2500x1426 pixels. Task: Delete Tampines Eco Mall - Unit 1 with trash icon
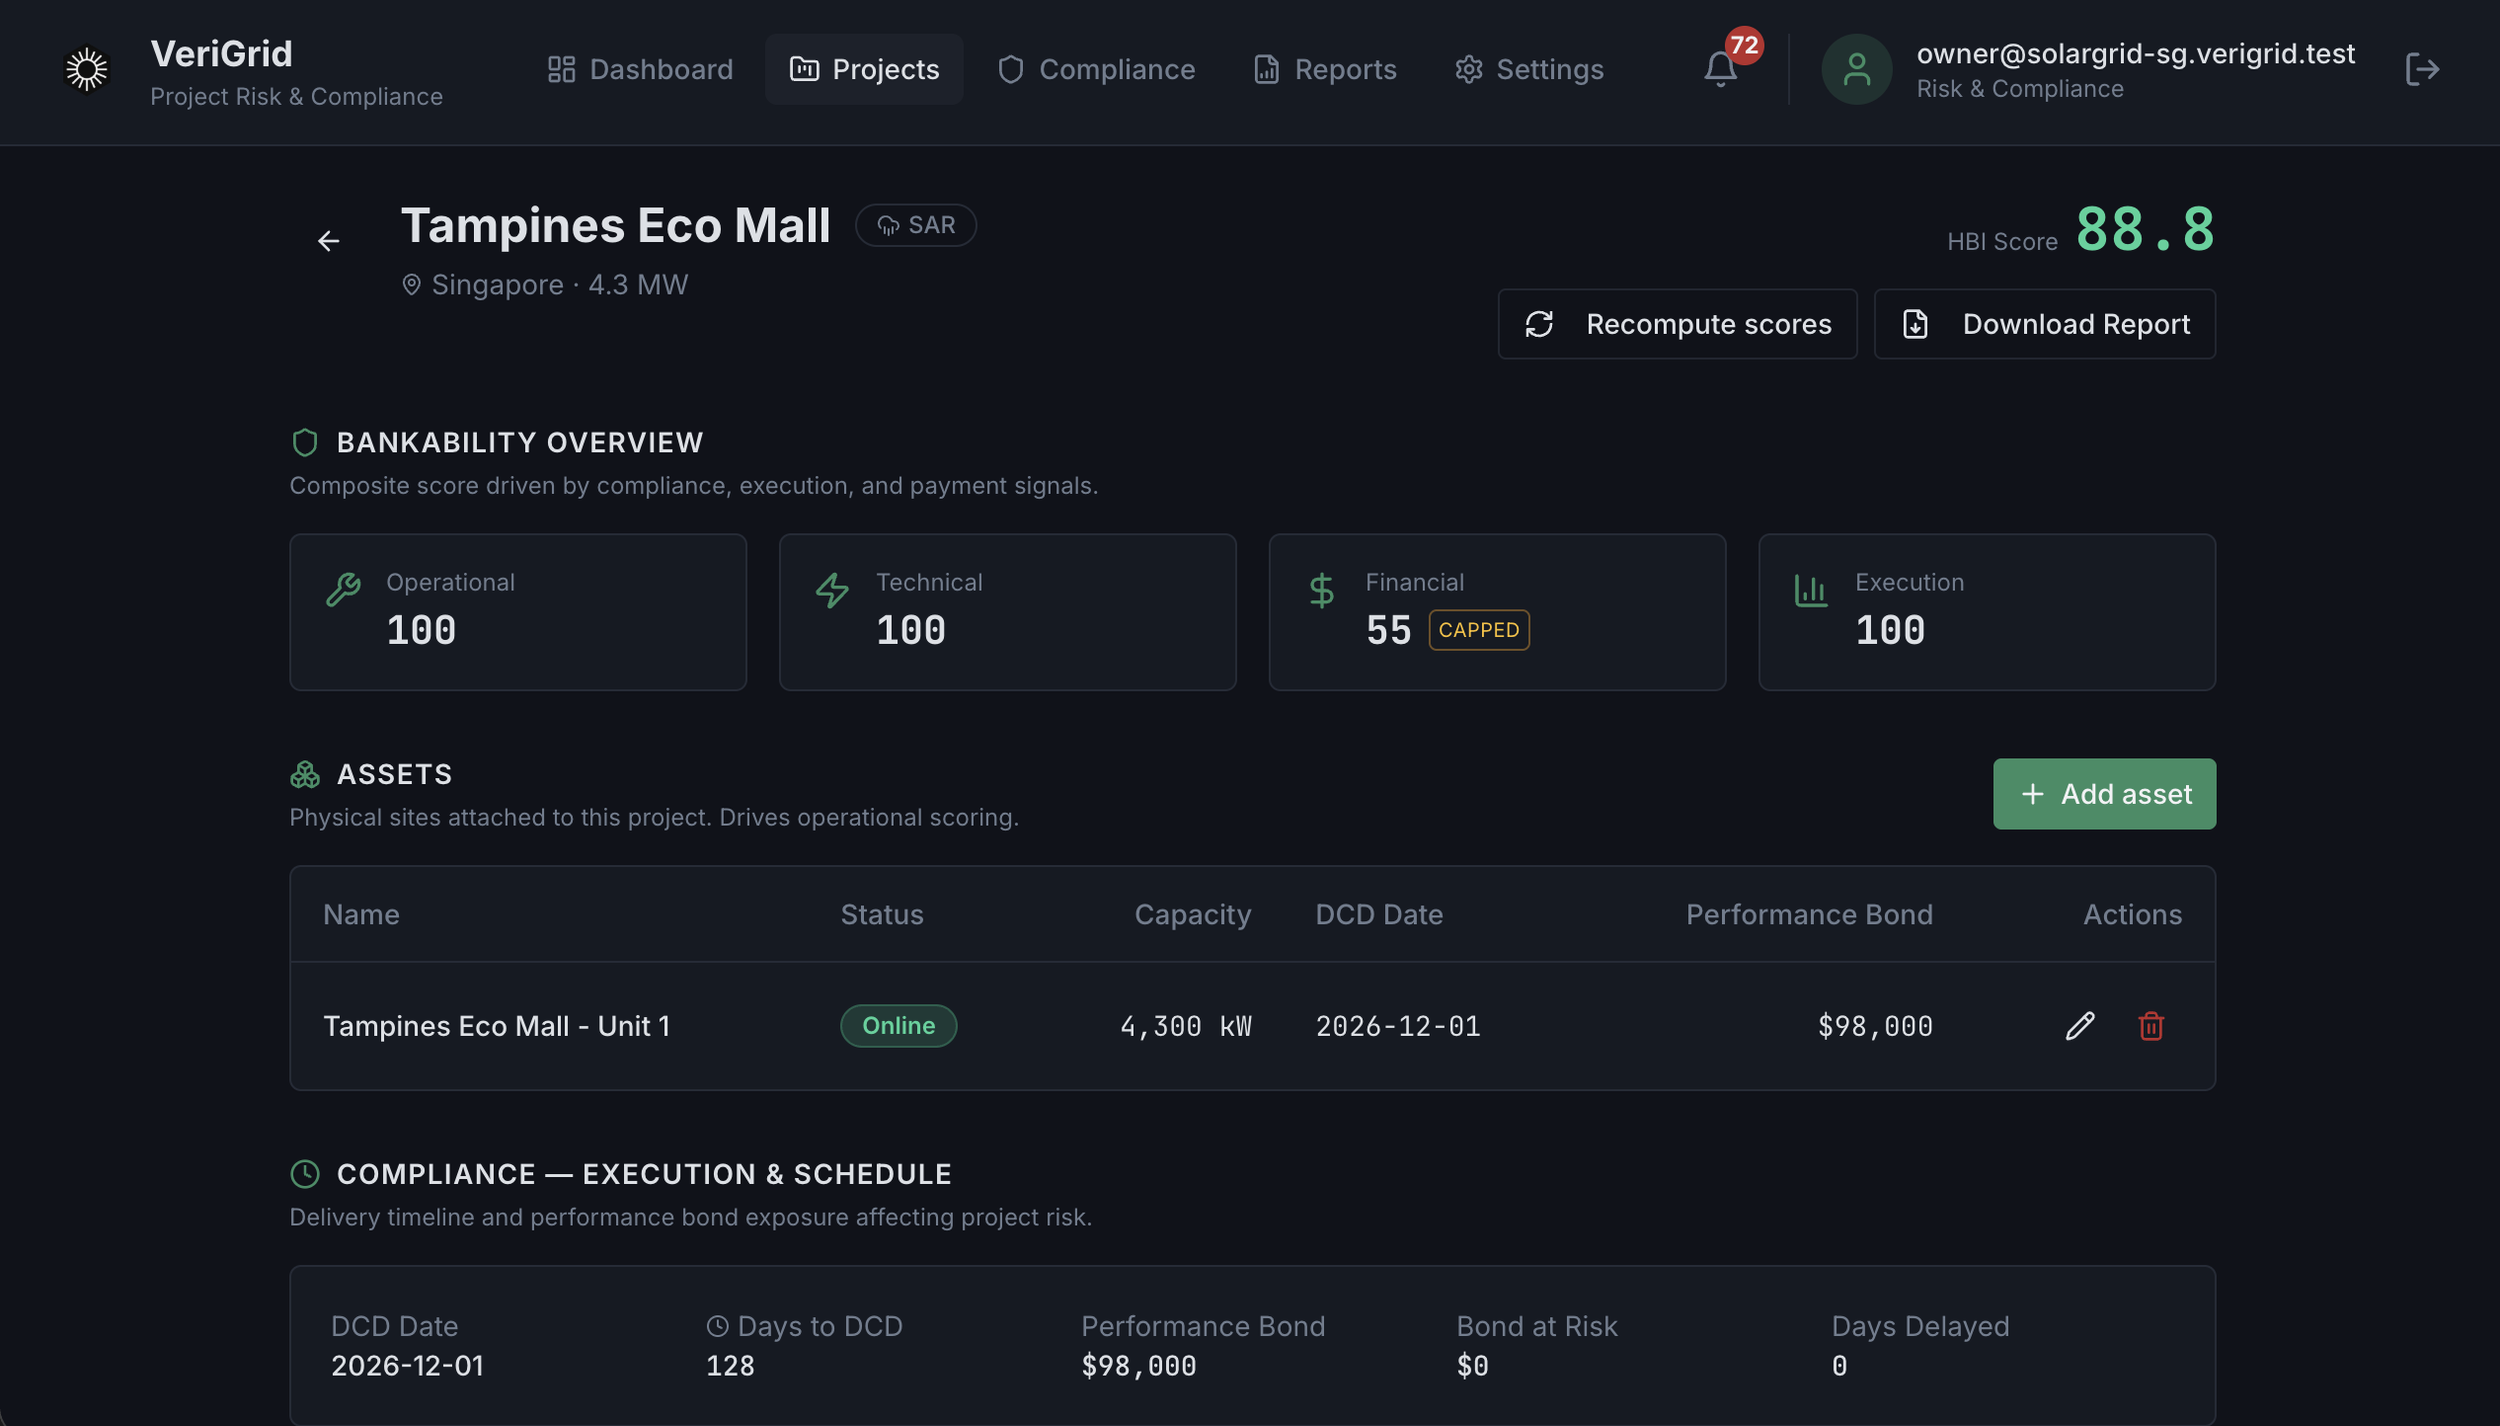pos(2151,1026)
